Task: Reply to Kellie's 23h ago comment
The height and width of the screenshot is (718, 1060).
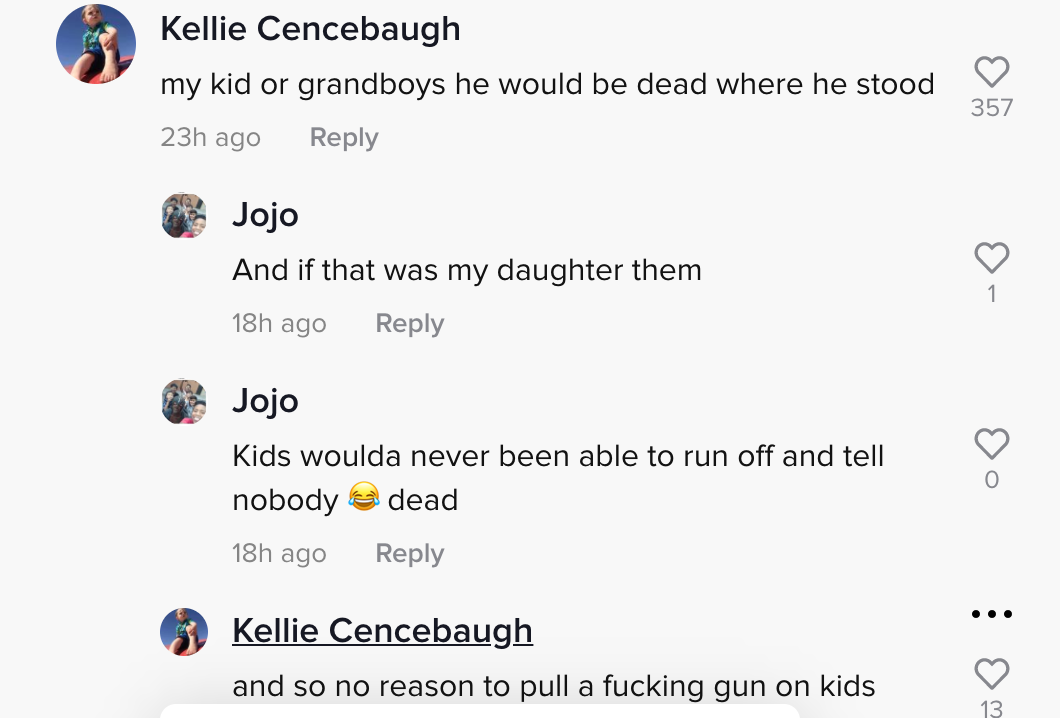Action: click(344, 137)
